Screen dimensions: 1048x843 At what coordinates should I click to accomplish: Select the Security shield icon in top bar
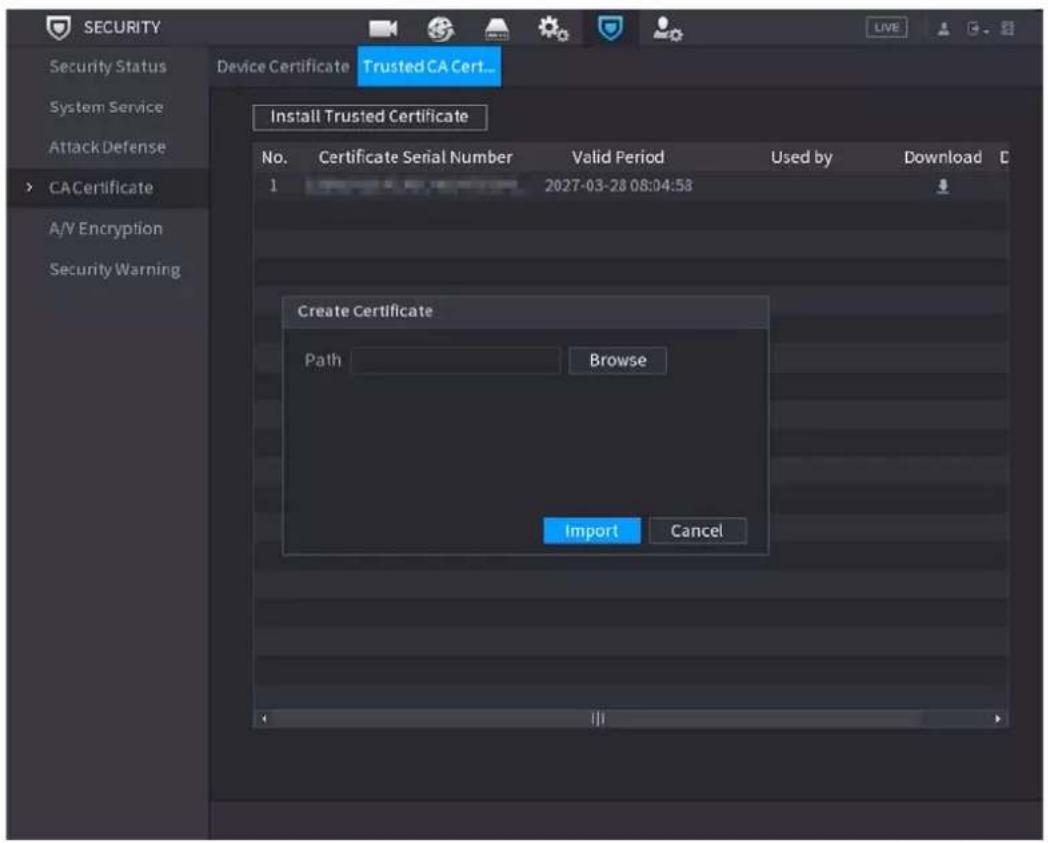point(610,28)
